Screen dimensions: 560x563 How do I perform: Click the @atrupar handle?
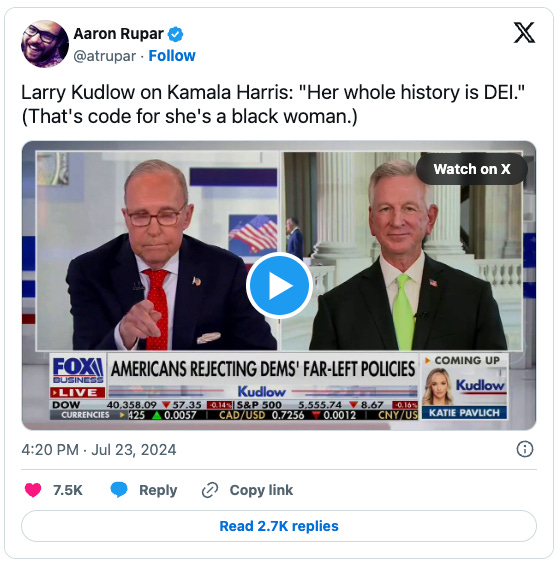[104, 56]
